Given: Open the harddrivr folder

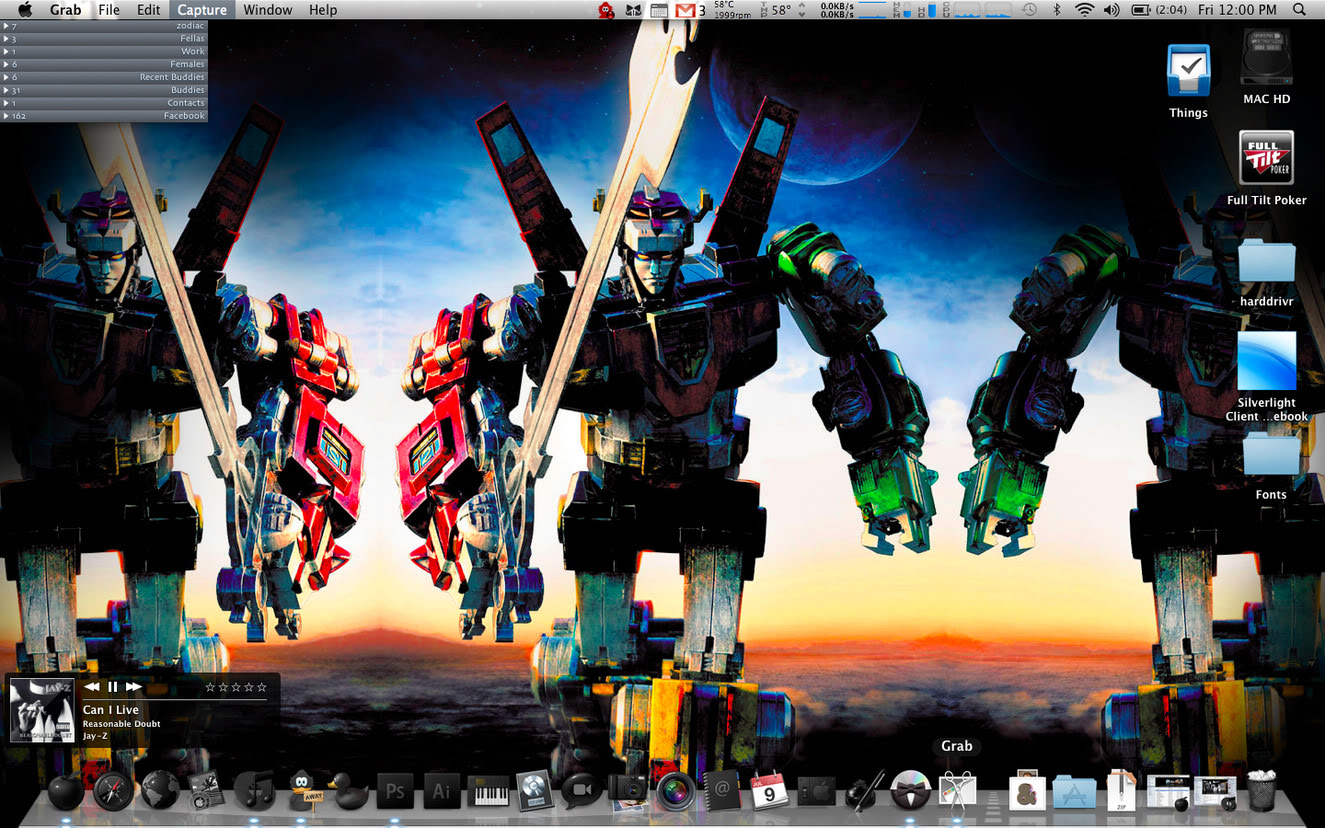Looking at the screenshot, I should coord(1266,260).
